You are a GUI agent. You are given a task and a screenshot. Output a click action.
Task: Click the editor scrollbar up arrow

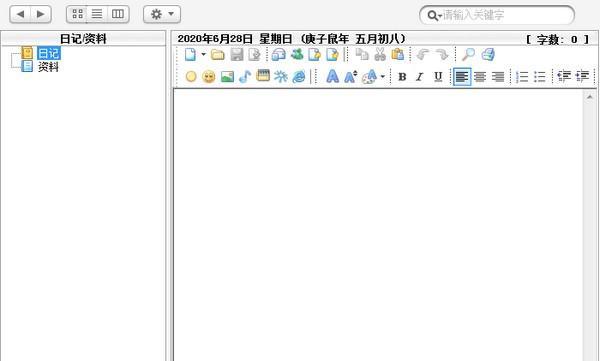[590, 96]
